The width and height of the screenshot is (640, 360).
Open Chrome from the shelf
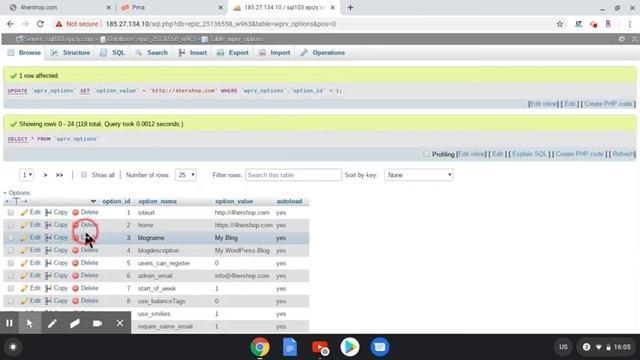(x=260, y=347)
